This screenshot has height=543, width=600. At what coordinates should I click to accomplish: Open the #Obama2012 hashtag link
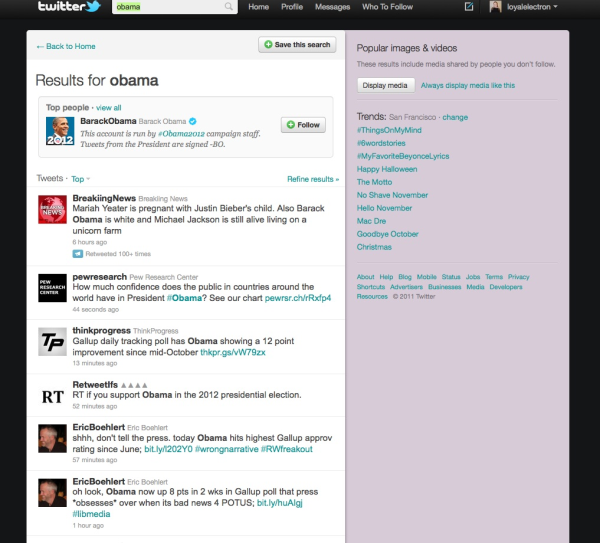[181, 134]
